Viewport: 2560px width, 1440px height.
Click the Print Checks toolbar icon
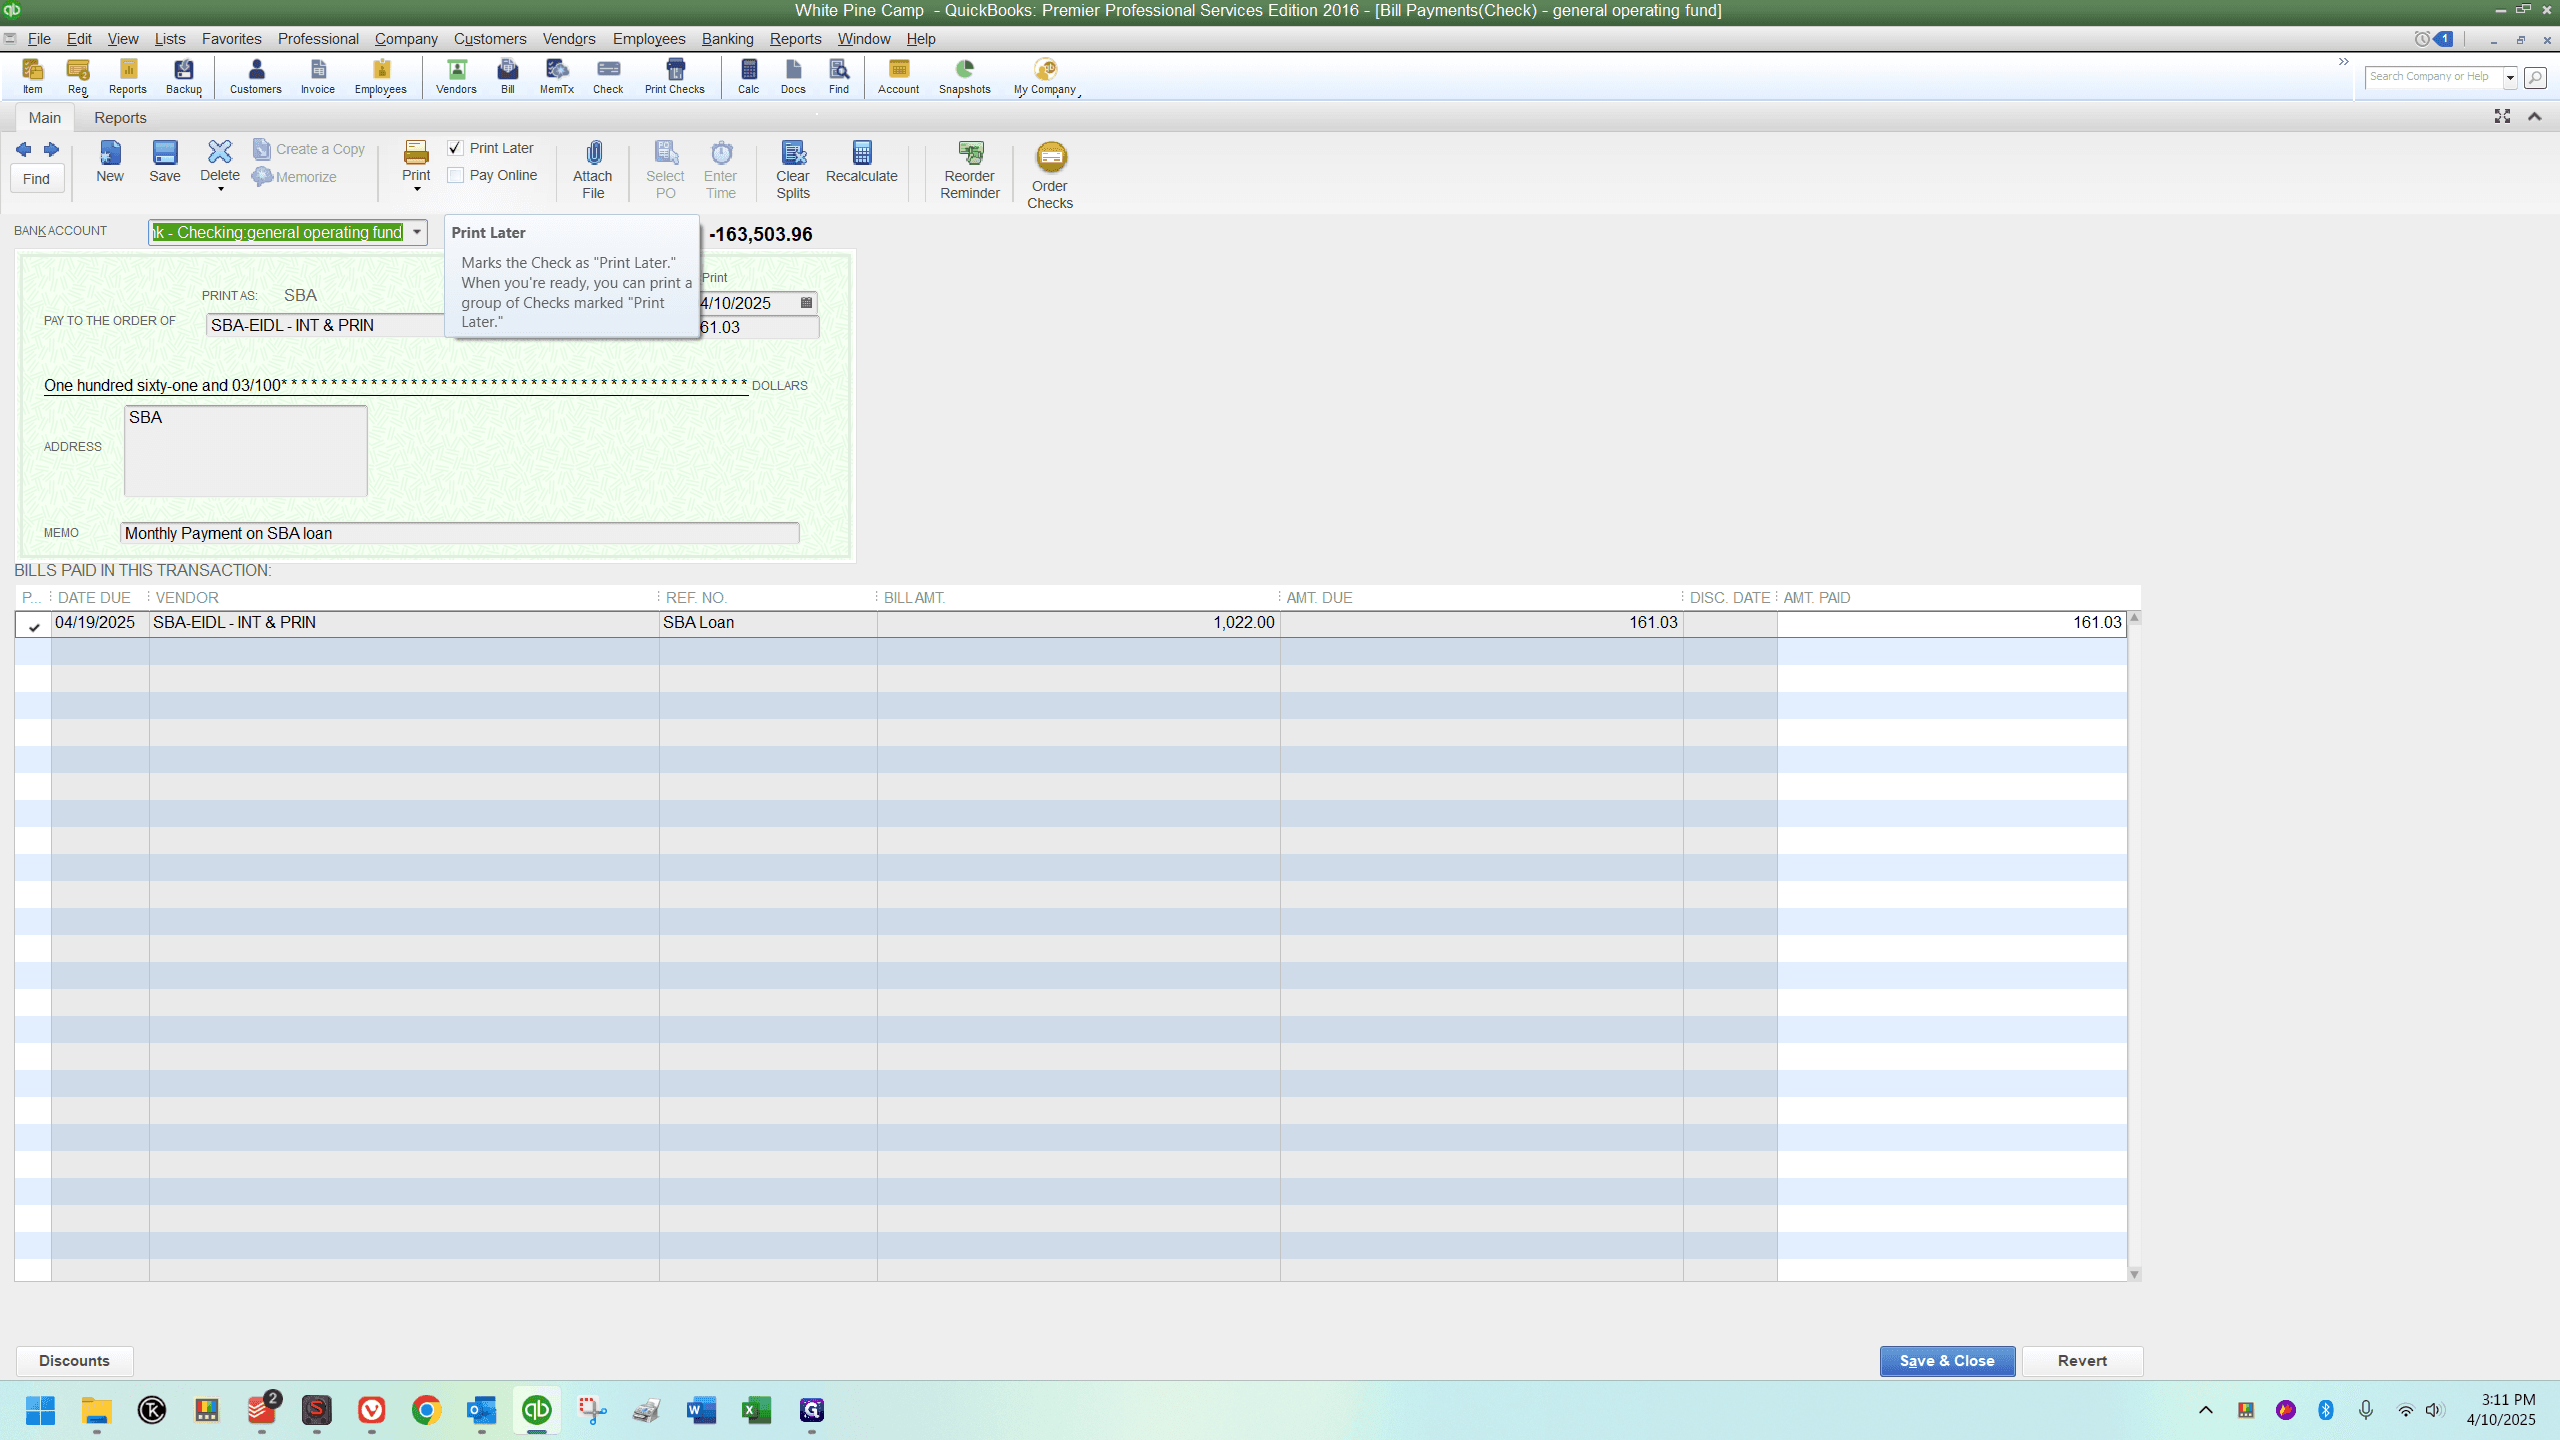pos(675,76)
